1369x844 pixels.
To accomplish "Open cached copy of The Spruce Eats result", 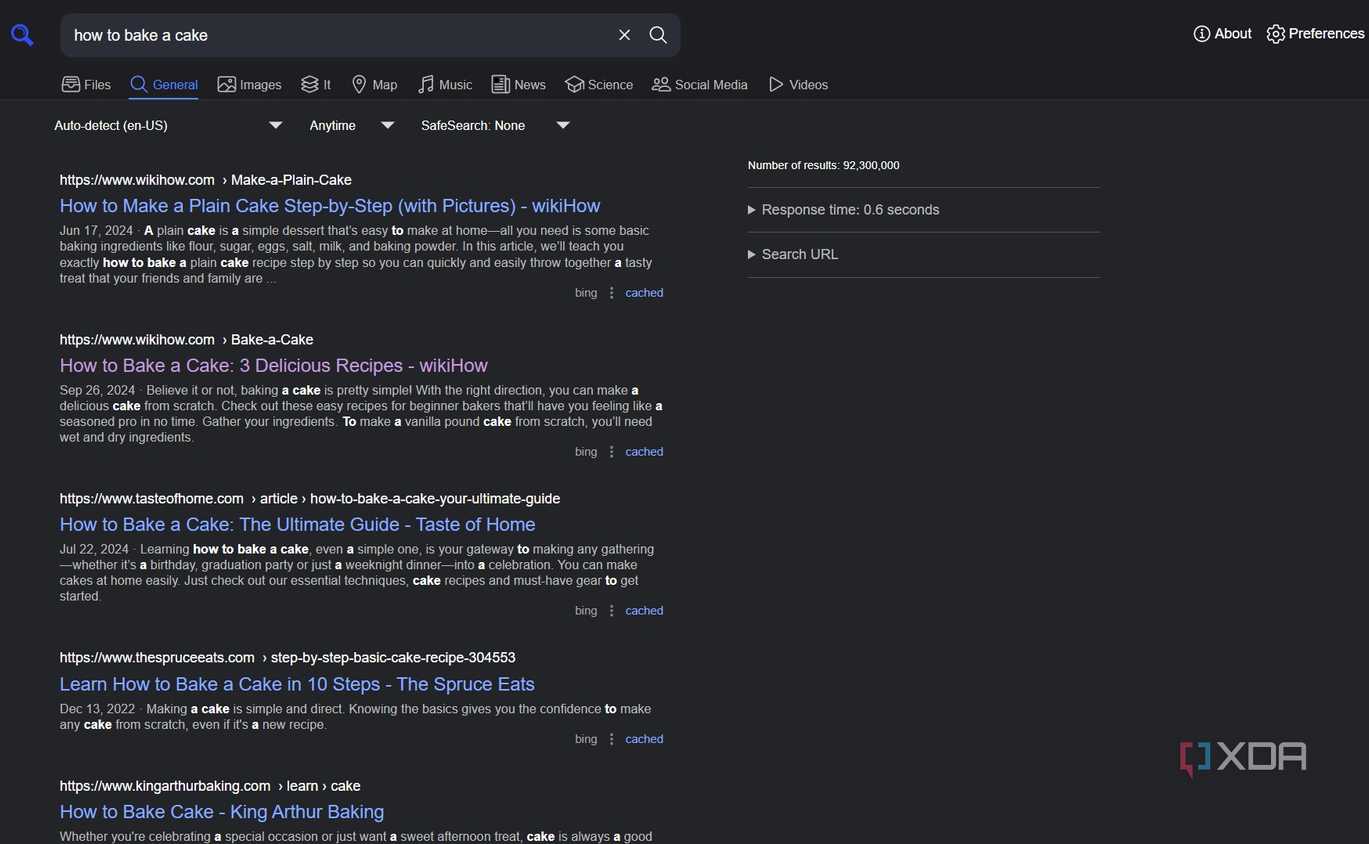I will point(644,739).
